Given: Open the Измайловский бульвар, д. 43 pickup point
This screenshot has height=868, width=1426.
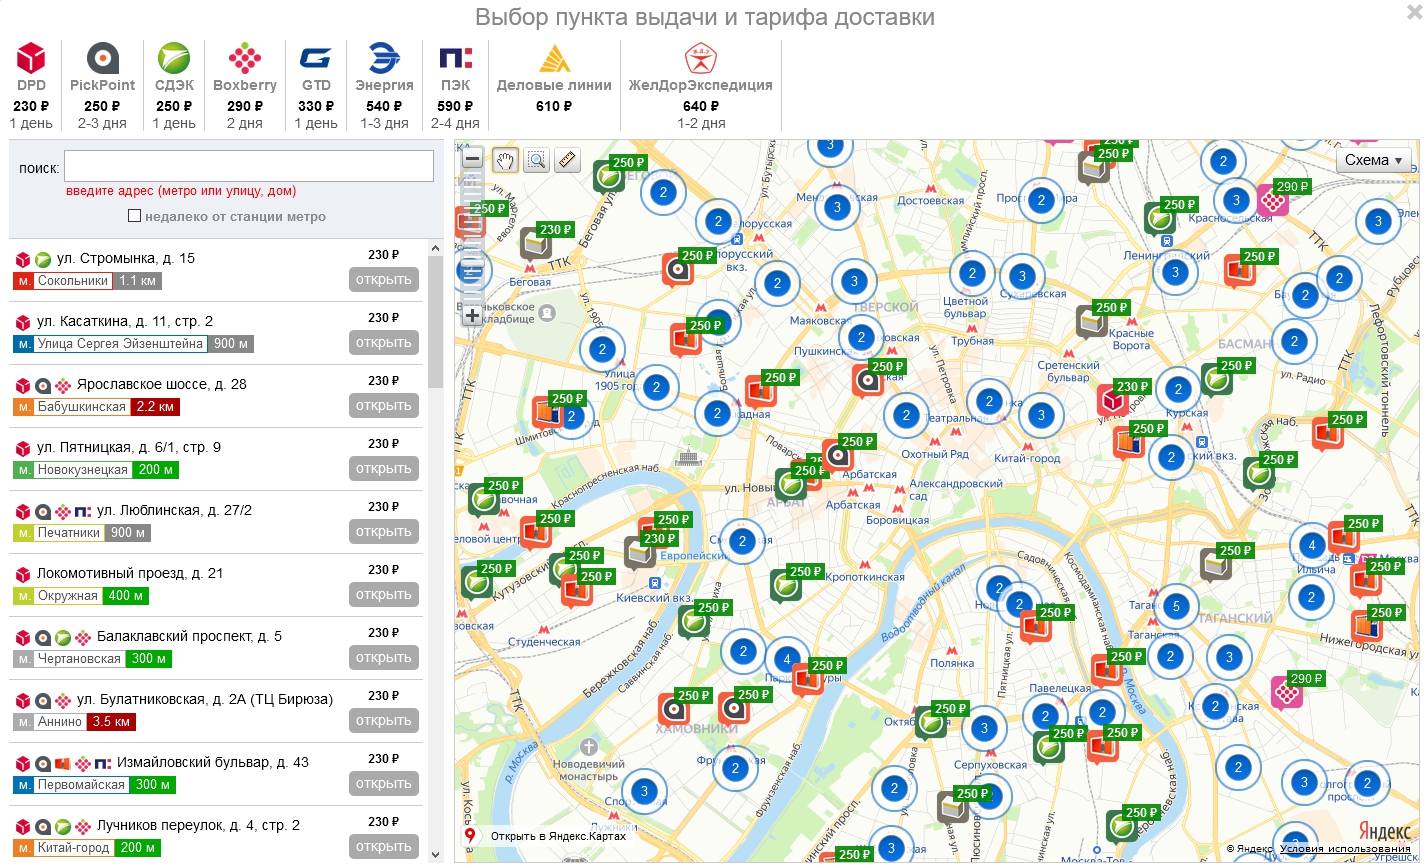Looking at the screenshot, I should (x=384, y=783).
